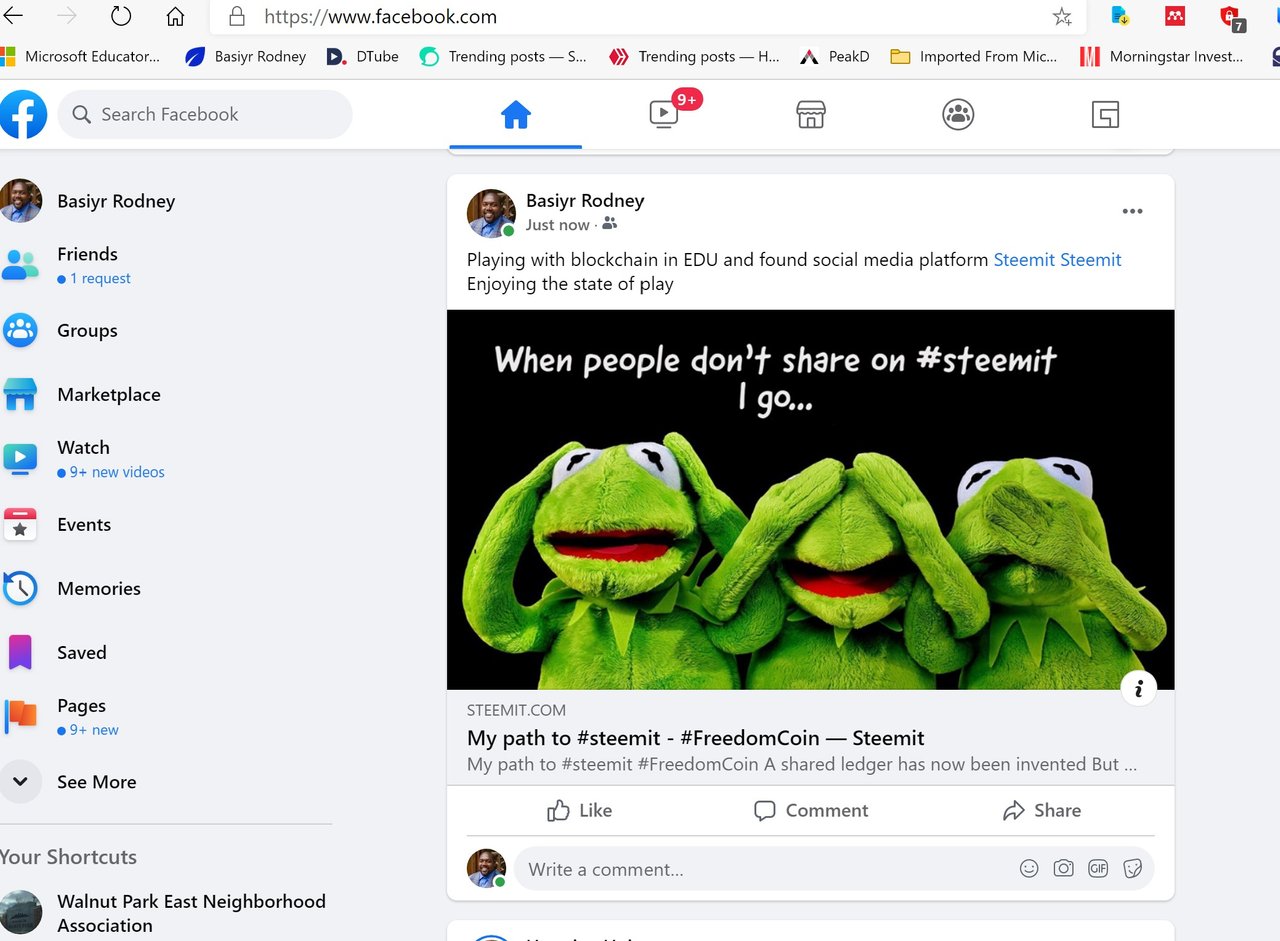Viewport: 1280px width, 941px height.
Task: Open the Trending posts — H... bookmark
Action: click(x=694, y=57)
